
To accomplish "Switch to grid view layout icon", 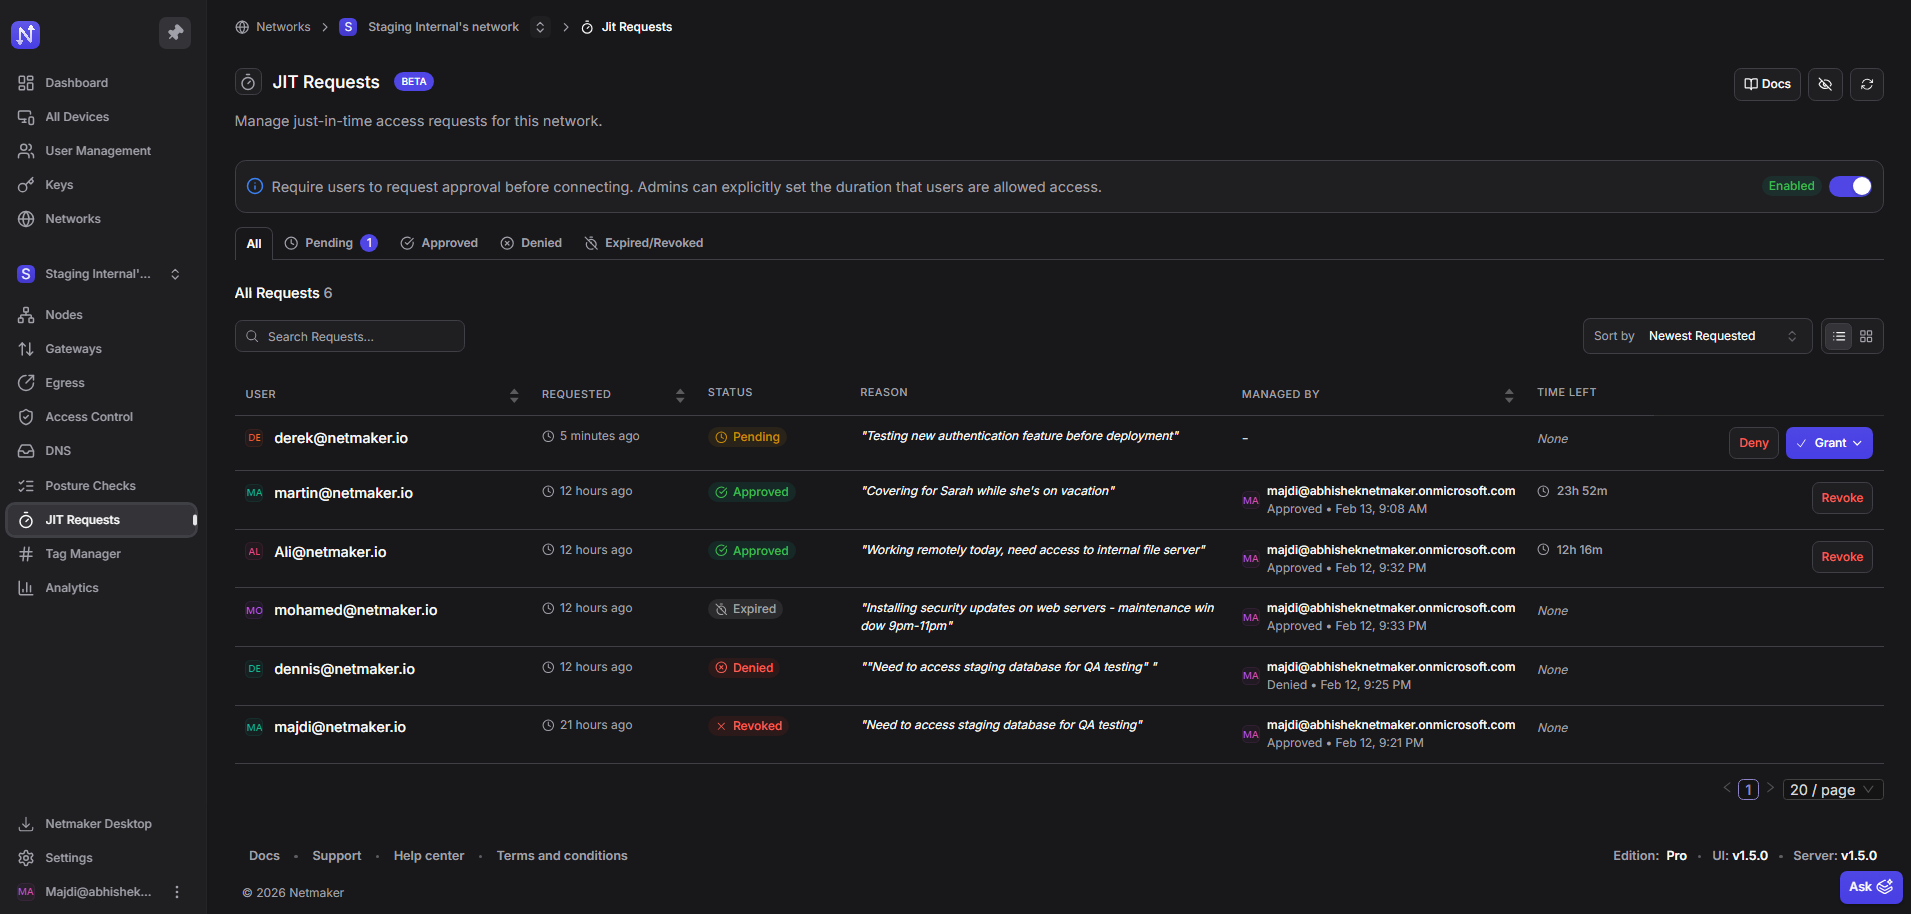I will [x=1866, y=337].
